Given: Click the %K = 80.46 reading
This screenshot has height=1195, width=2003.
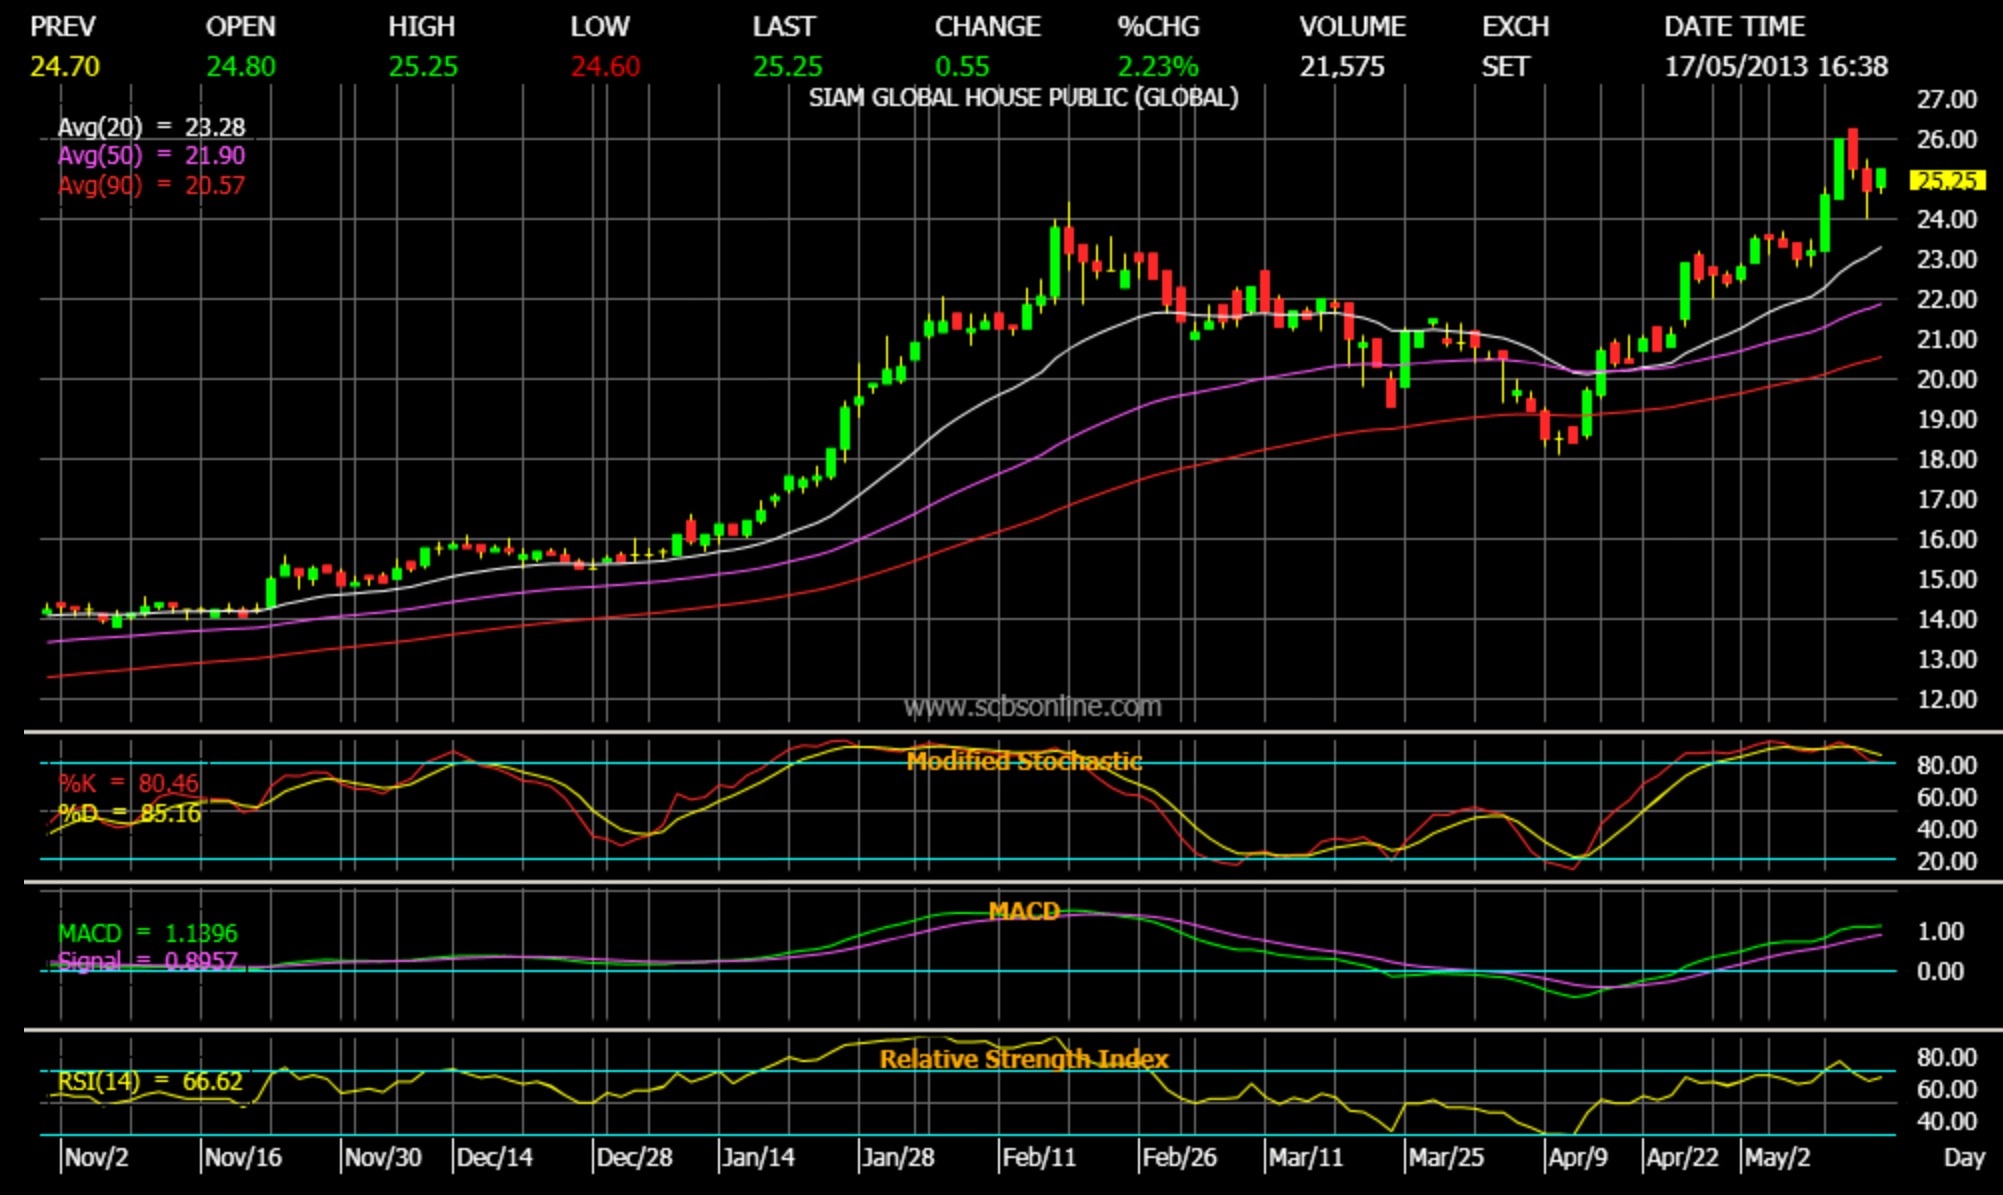Looking at the screenshot, I should [x=128, y=783].
